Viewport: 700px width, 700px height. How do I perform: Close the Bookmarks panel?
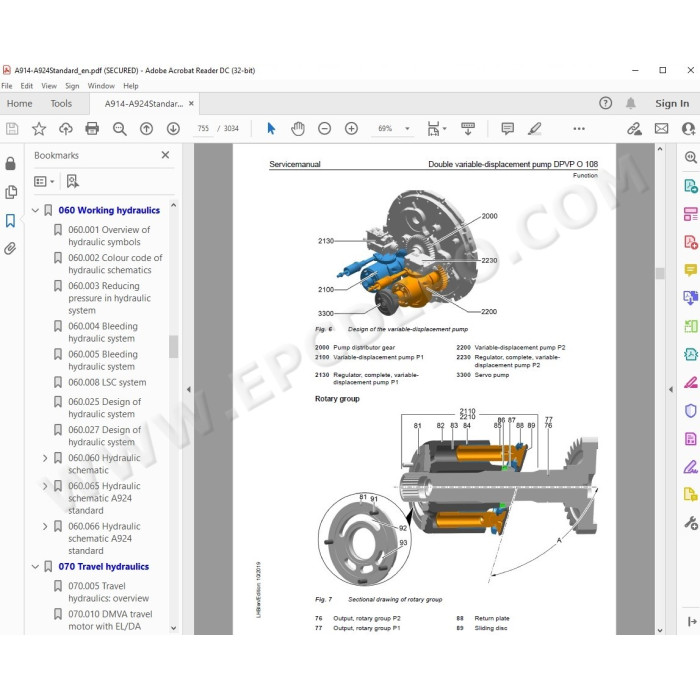point(165,155)
